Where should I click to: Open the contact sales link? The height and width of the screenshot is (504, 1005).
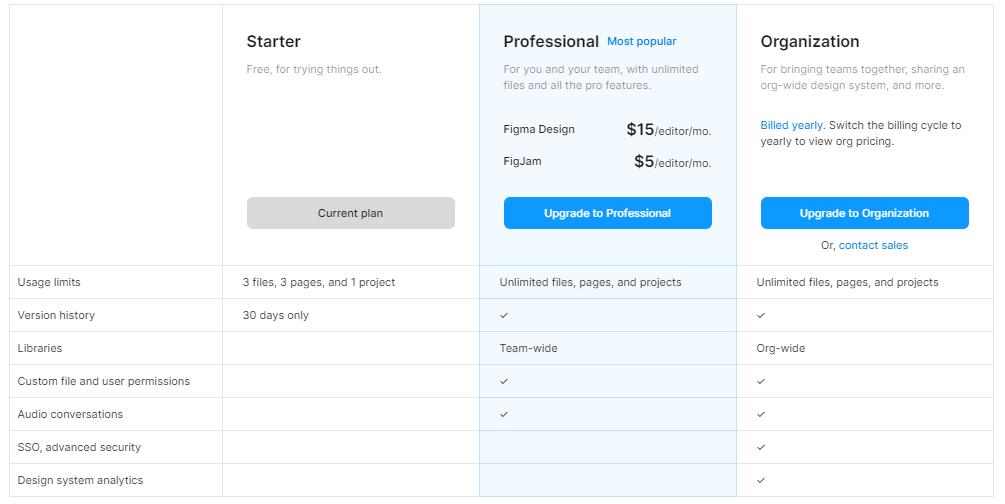coord(873,245)
